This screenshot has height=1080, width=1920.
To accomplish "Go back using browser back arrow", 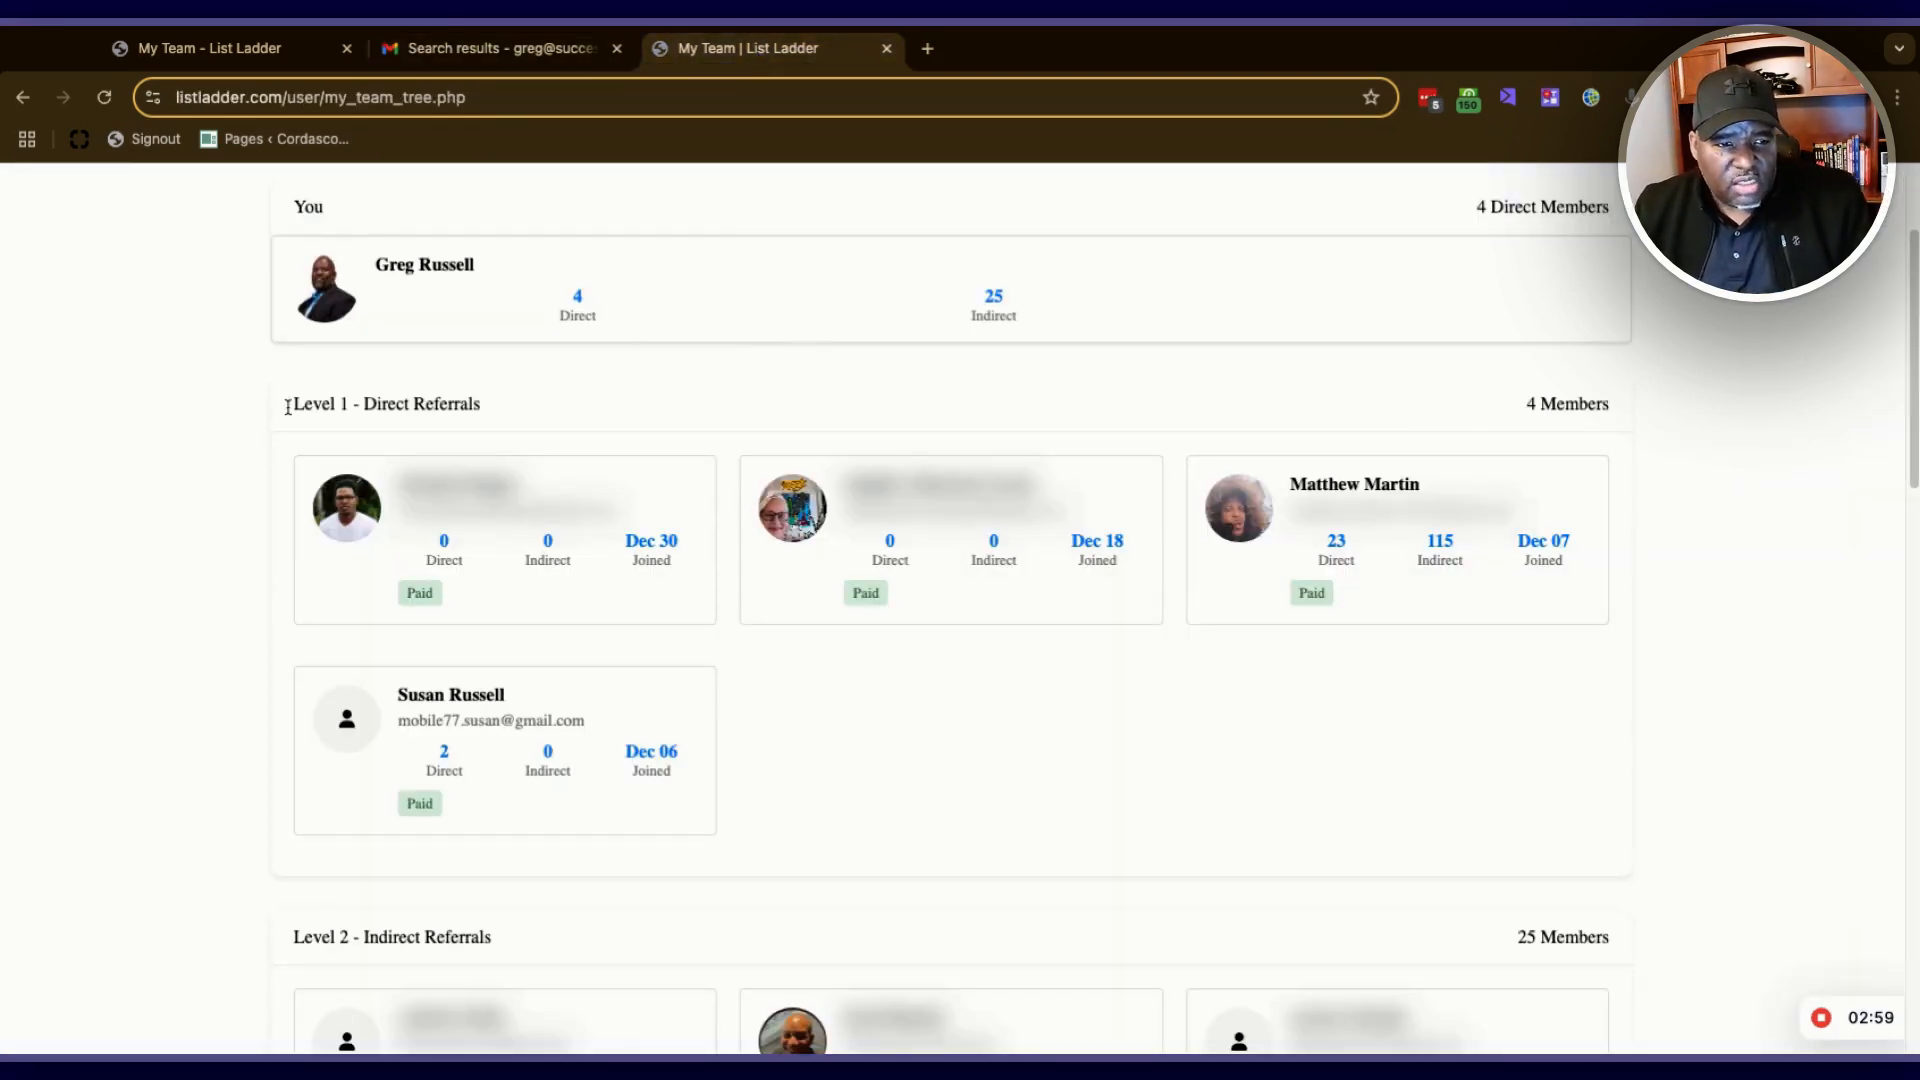I will tap(23, 97).
